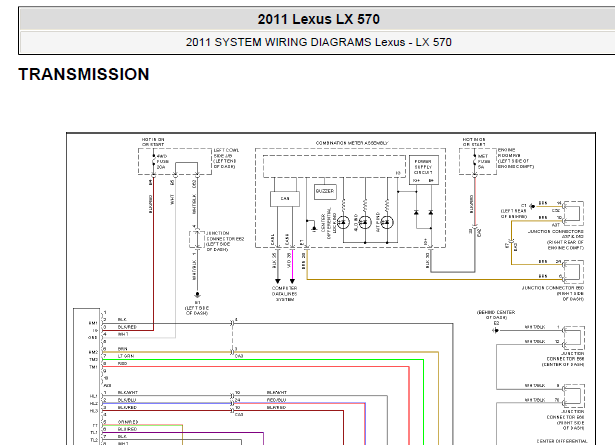Select the HL1 terminal label
The width and height of the screenshot is (615, 445).
94,396
